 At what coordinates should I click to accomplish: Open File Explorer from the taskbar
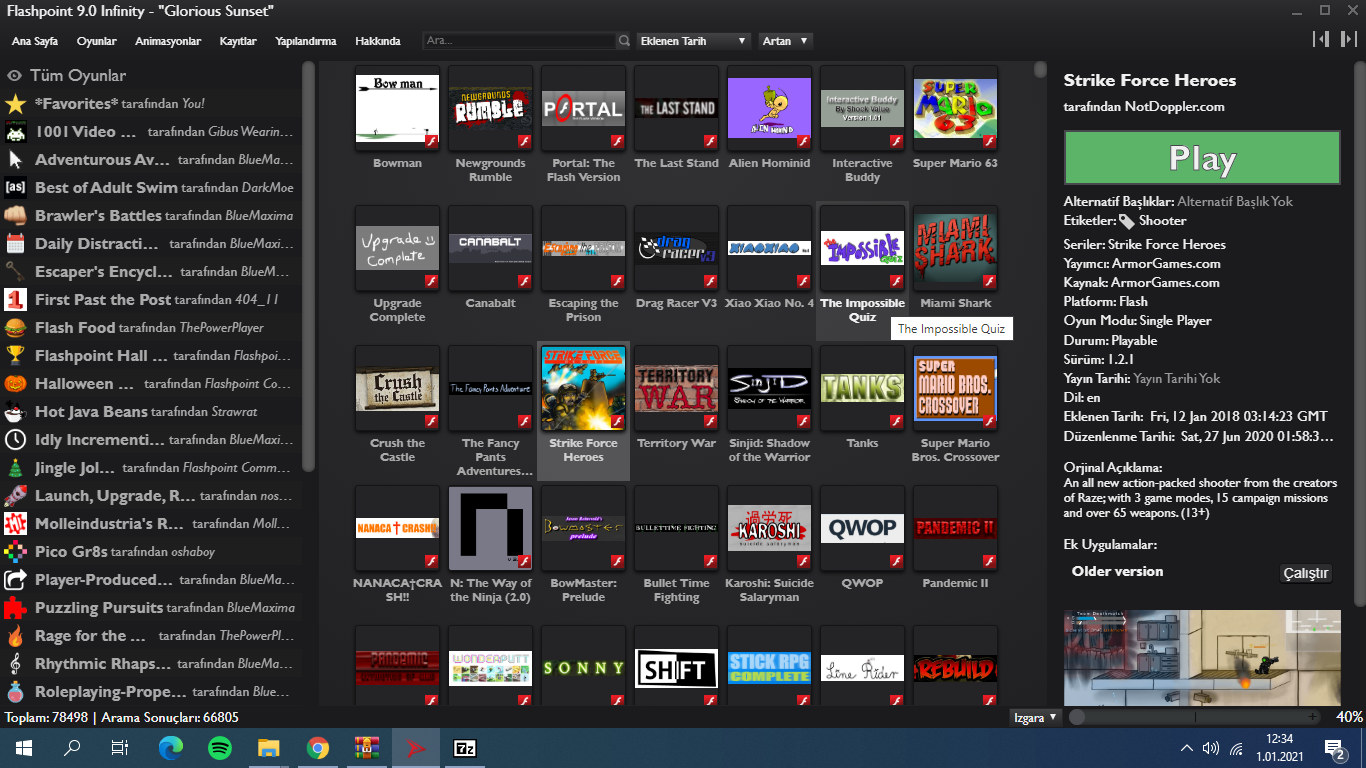point(269,747)
